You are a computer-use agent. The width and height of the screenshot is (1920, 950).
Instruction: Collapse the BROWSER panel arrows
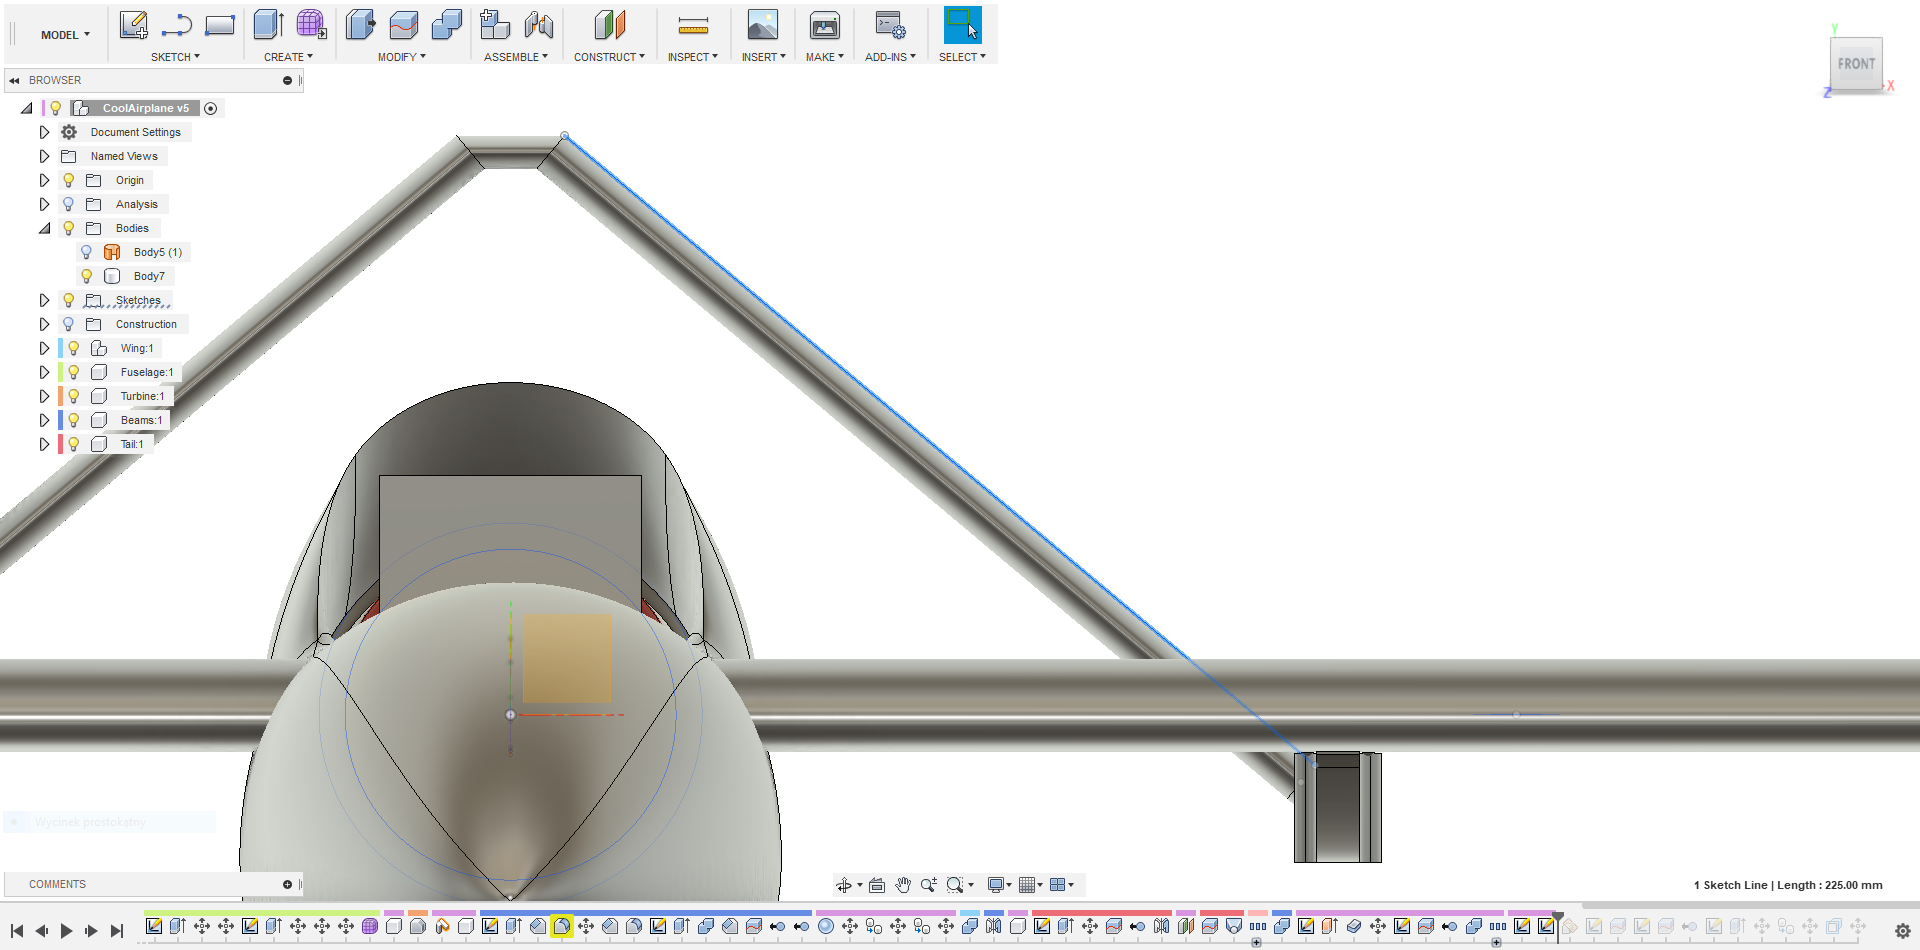point(14,80)
